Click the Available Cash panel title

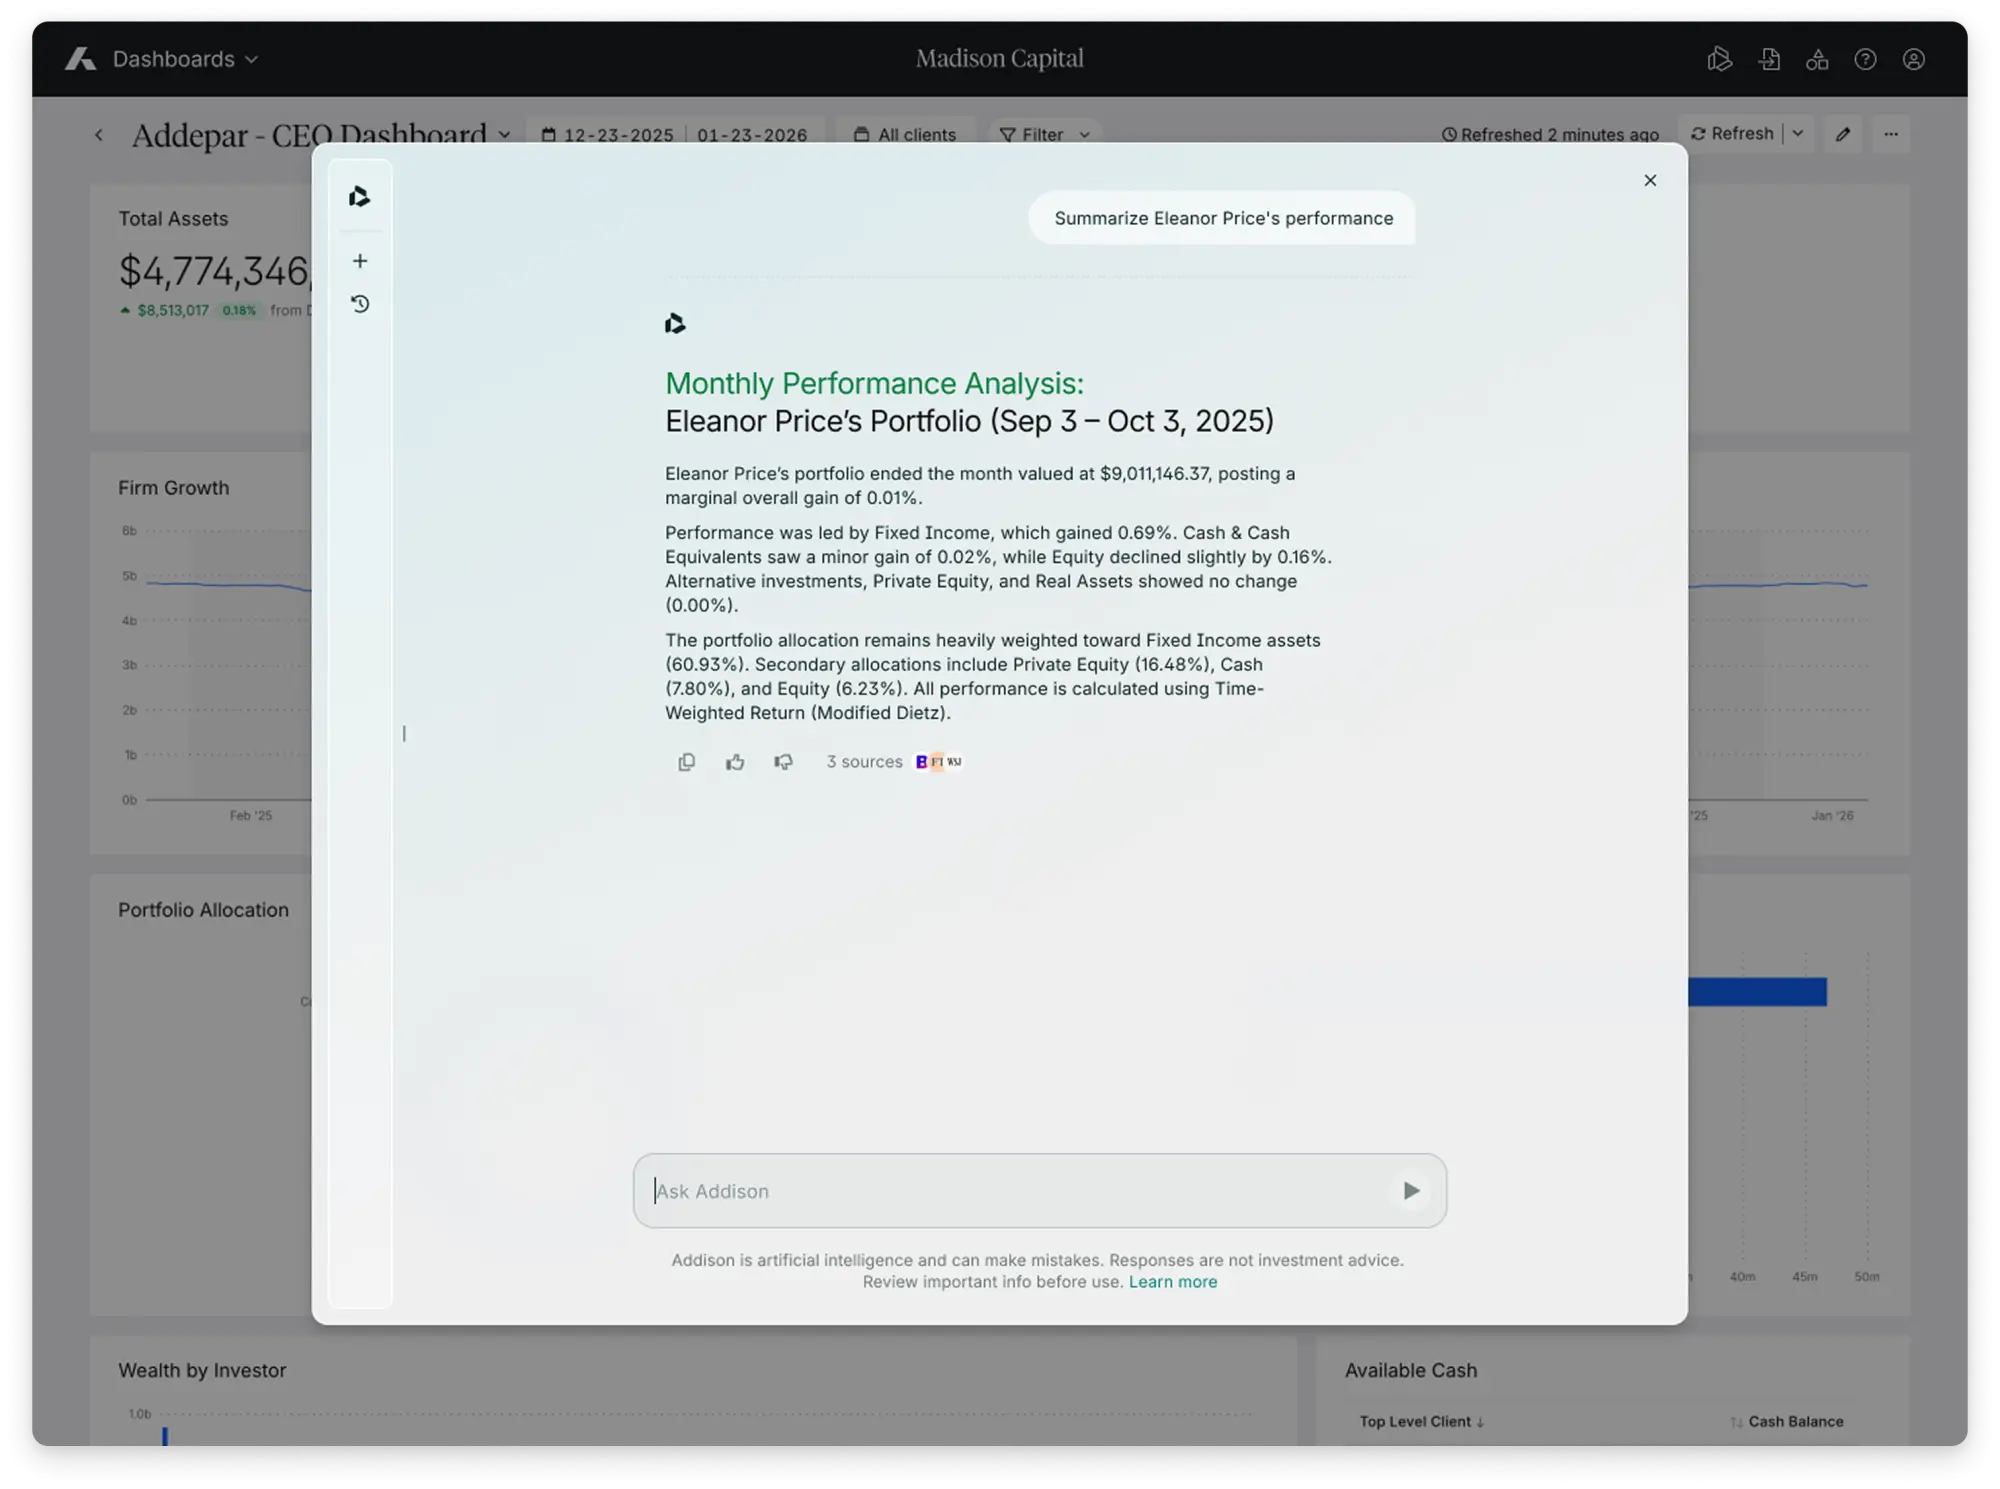pyautogui.click(x=1410, y=1370)
